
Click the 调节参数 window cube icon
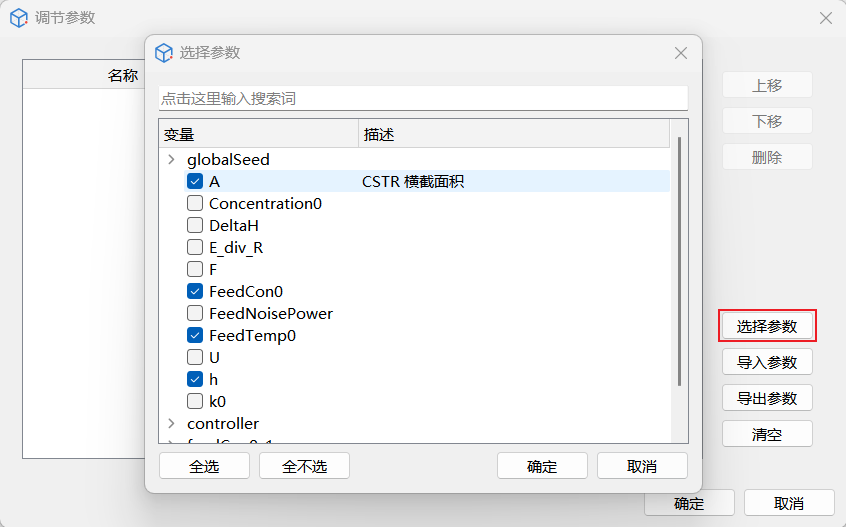pos(19,18)
